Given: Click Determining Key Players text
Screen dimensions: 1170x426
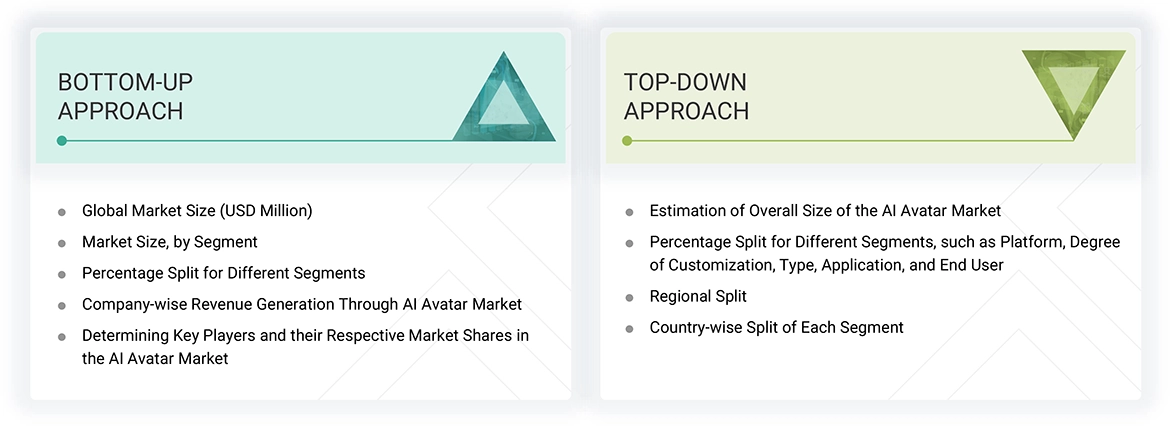Looking at the screenshot, I should (305, 335).
